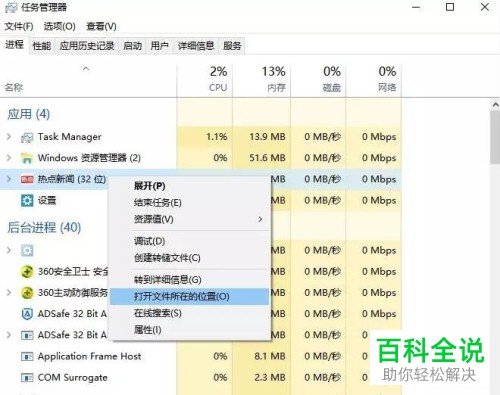Expand the unnamed background process row
500x395 pixels.
pyautogui.click(x=9, y=250)
